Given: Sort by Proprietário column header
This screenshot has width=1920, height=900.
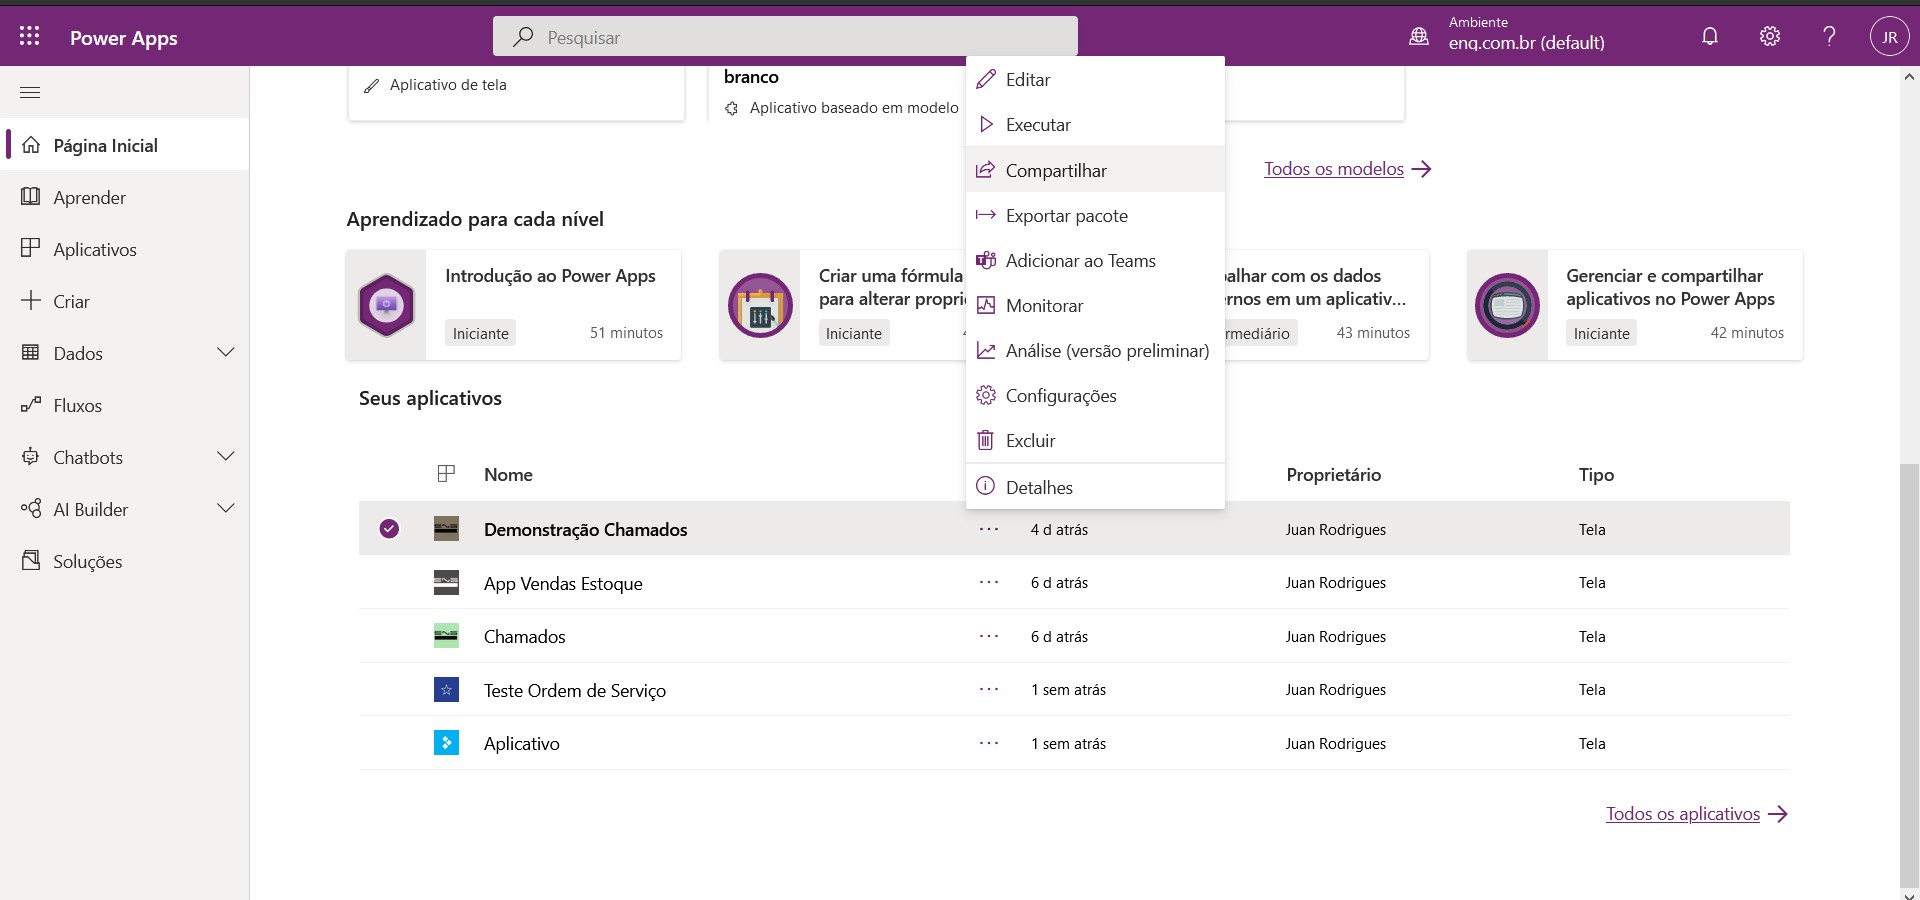Looking at the screenshot, I should tap(1333, 474).
